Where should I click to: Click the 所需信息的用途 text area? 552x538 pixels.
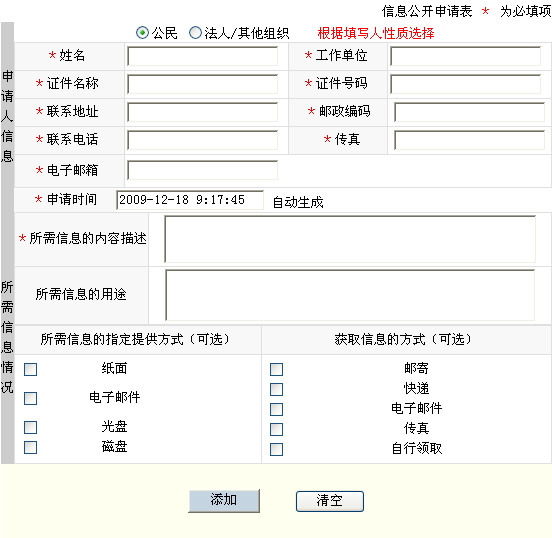coord(350,295)
